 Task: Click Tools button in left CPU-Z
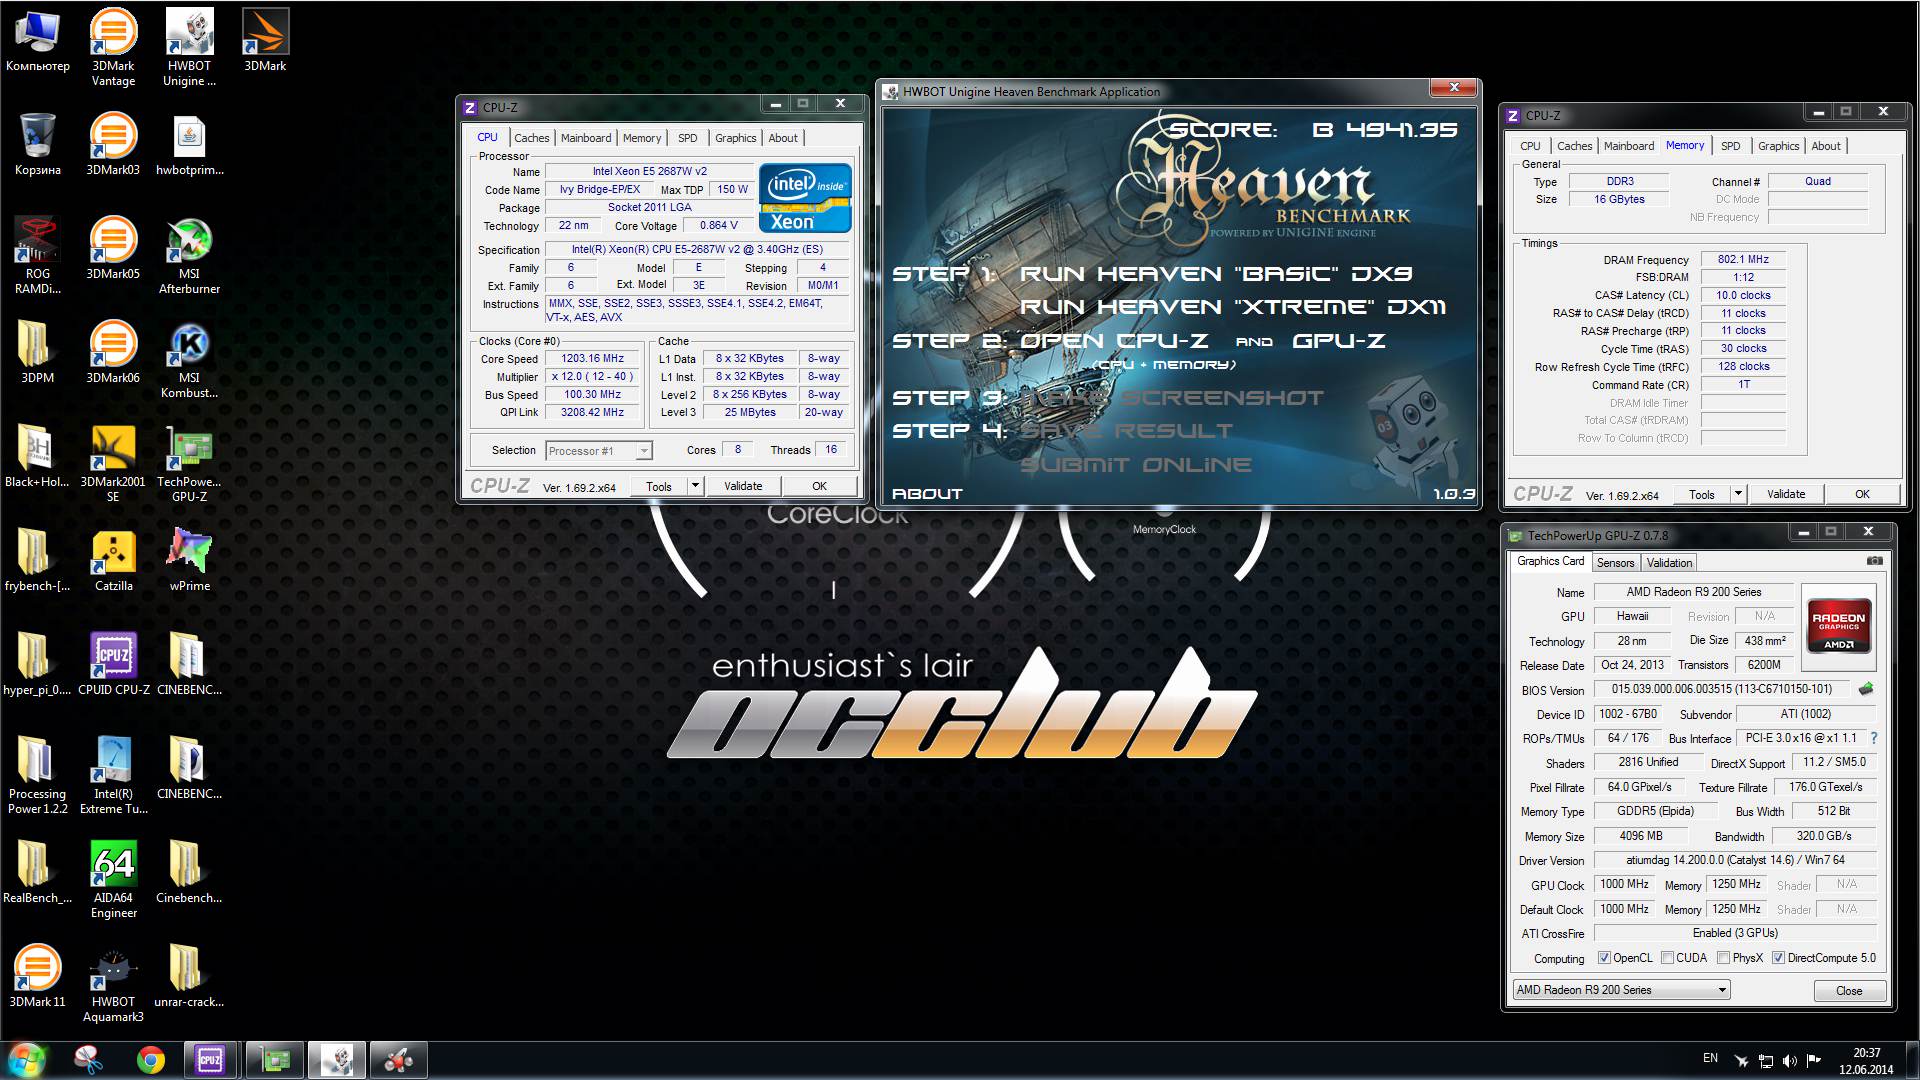click(x=659, y=486)
